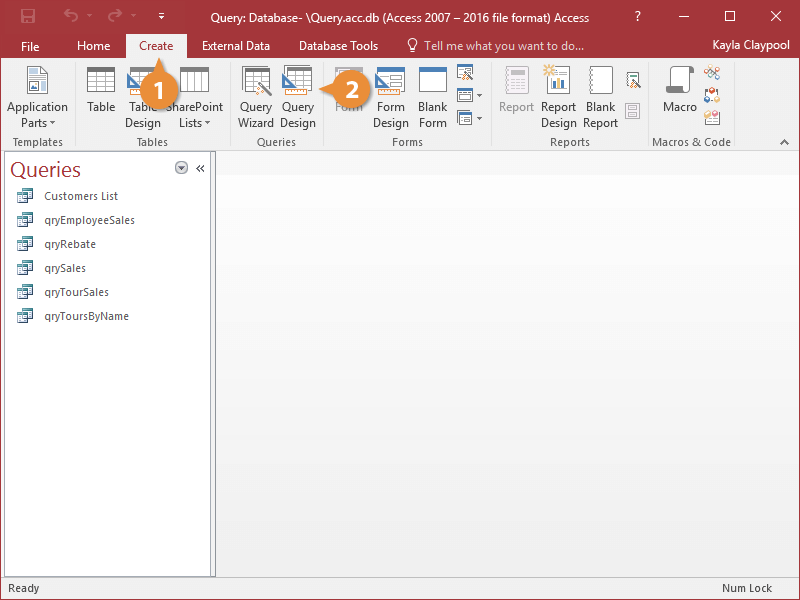Select the Customers List query
This screenshot has width=800, height=600.
click(x=81, y=196)
